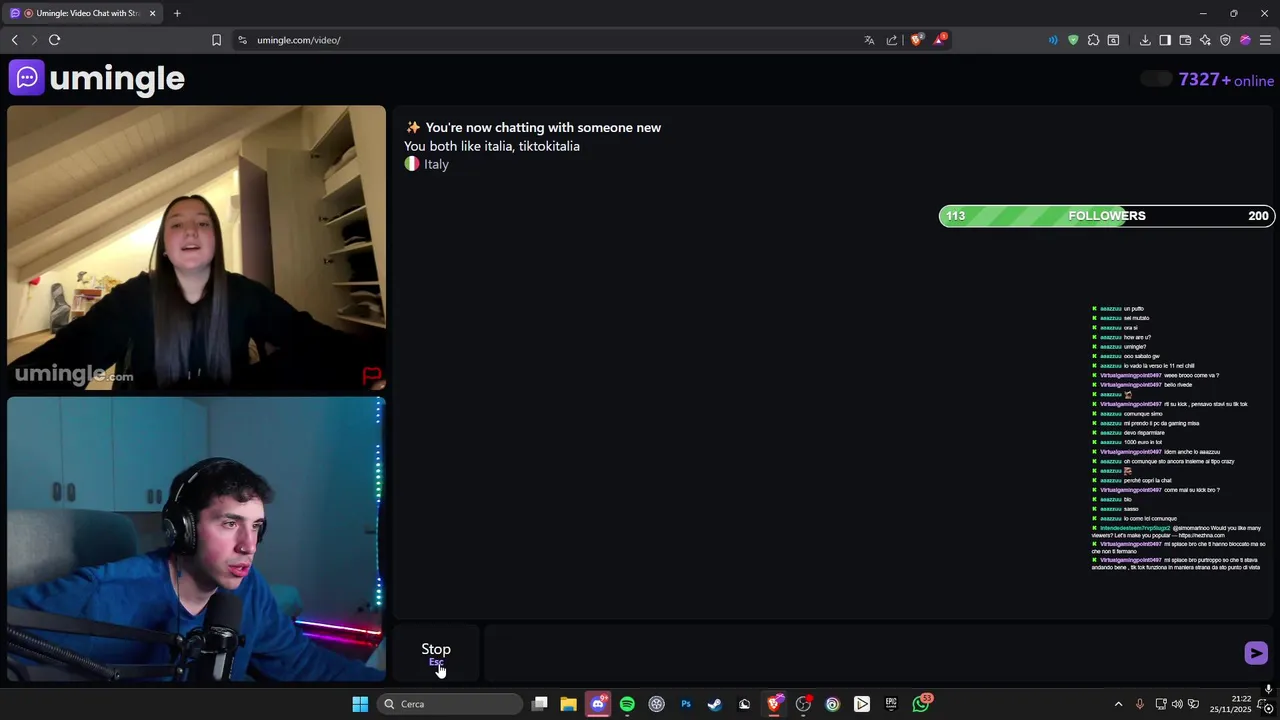1280x720 pixels.
Task: Show browser downloads
Action: pos(1145,40)
